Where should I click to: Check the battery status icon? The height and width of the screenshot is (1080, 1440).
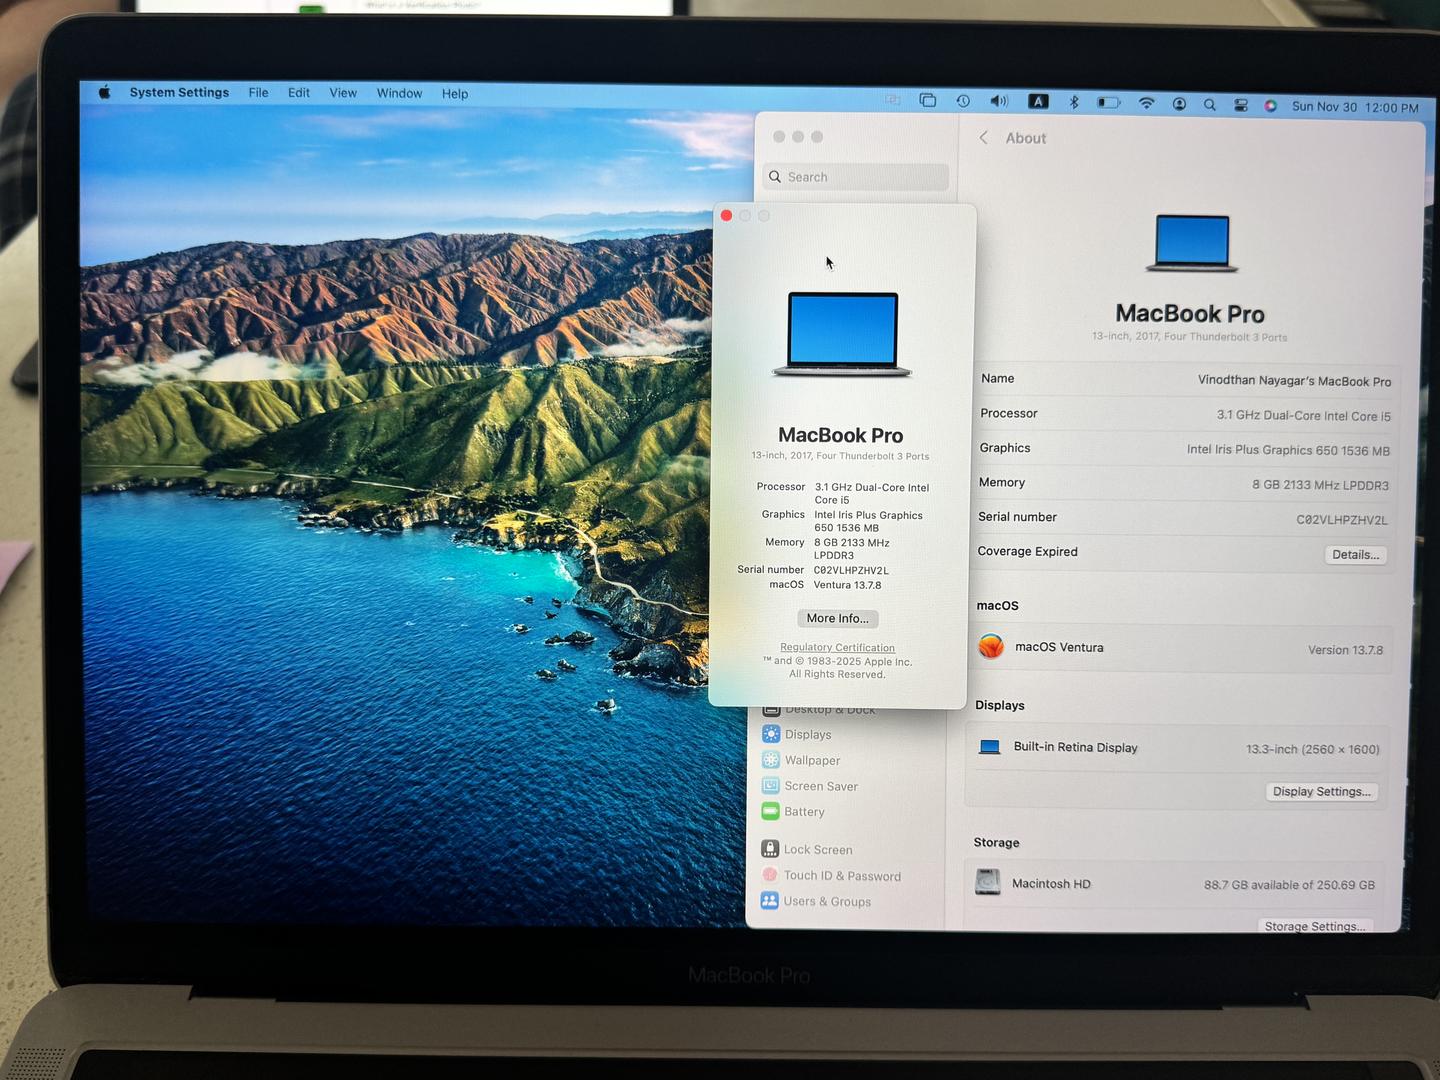click(1109, 103)
